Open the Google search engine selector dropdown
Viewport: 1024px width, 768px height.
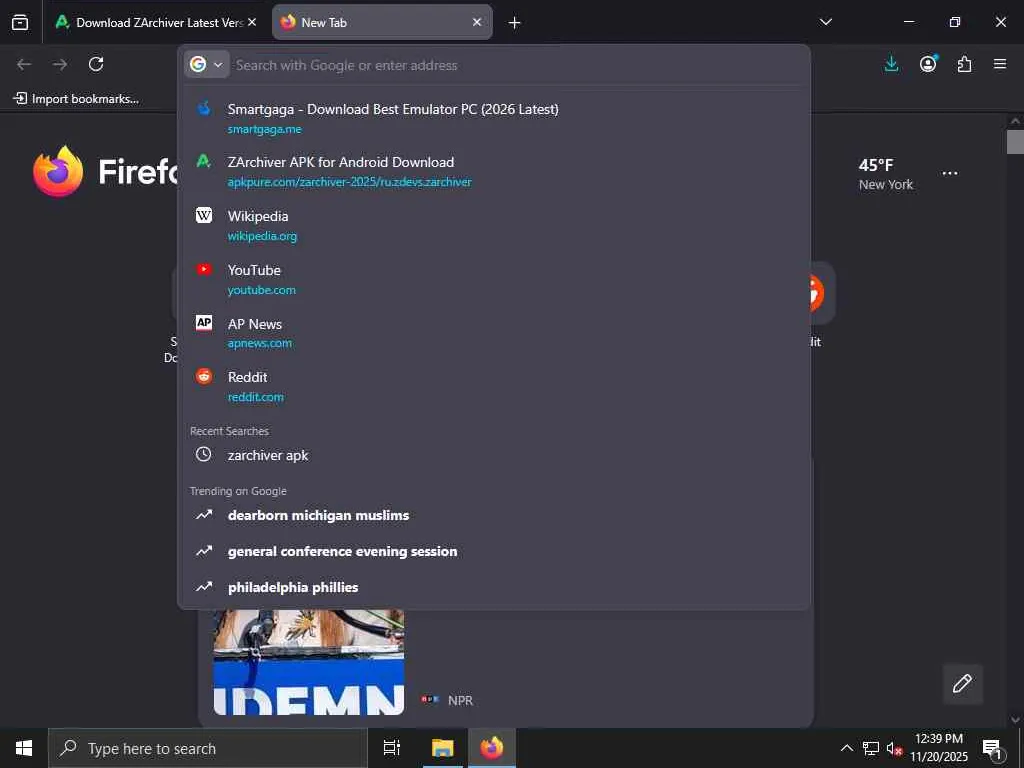pyautogui.click(x=206, y=65)
